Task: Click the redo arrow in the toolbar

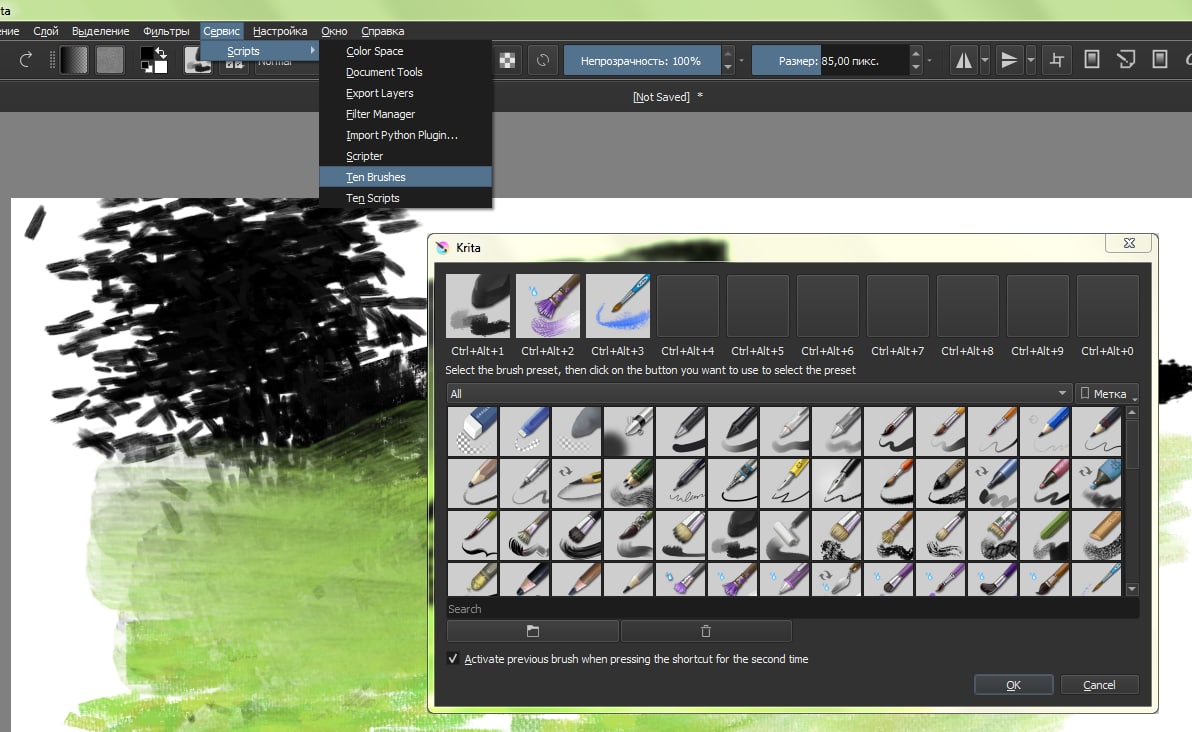Action: (25, 60)
